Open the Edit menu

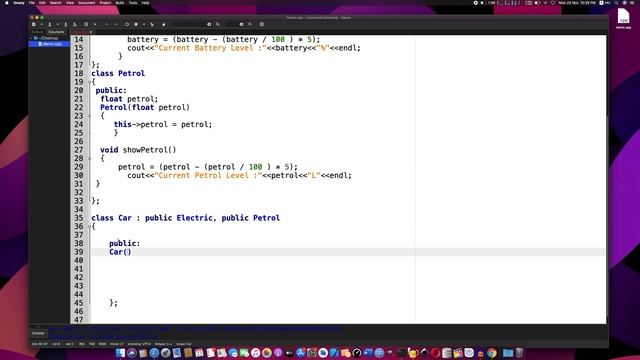tap(42, 2)
